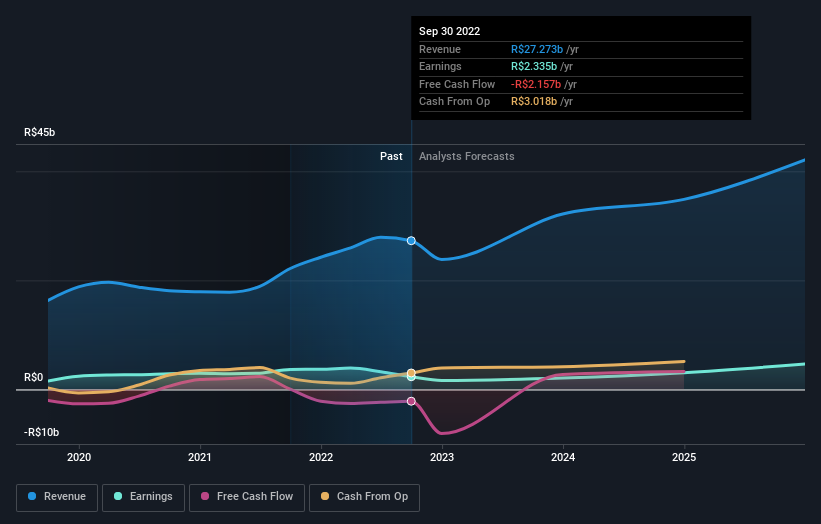821x524 pixels.
Task: Click the 2021 x-axis label
Action: pyautogui.click(x=200, y=457)
